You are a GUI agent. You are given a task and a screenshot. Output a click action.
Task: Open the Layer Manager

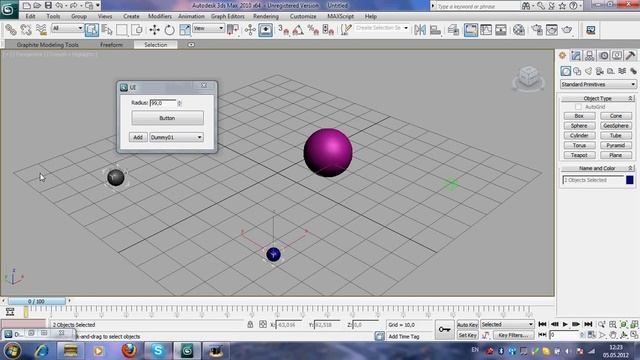coord(453,29)
